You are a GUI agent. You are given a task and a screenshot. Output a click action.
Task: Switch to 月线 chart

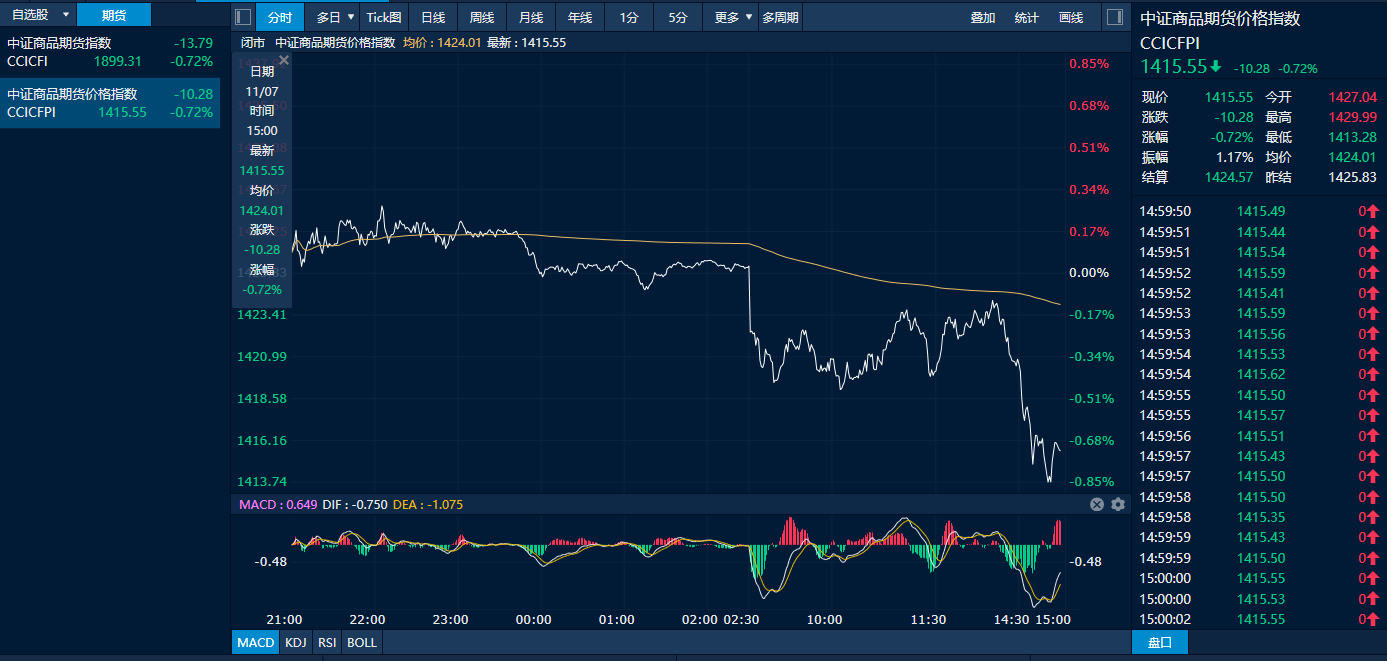tap(531, 17)
